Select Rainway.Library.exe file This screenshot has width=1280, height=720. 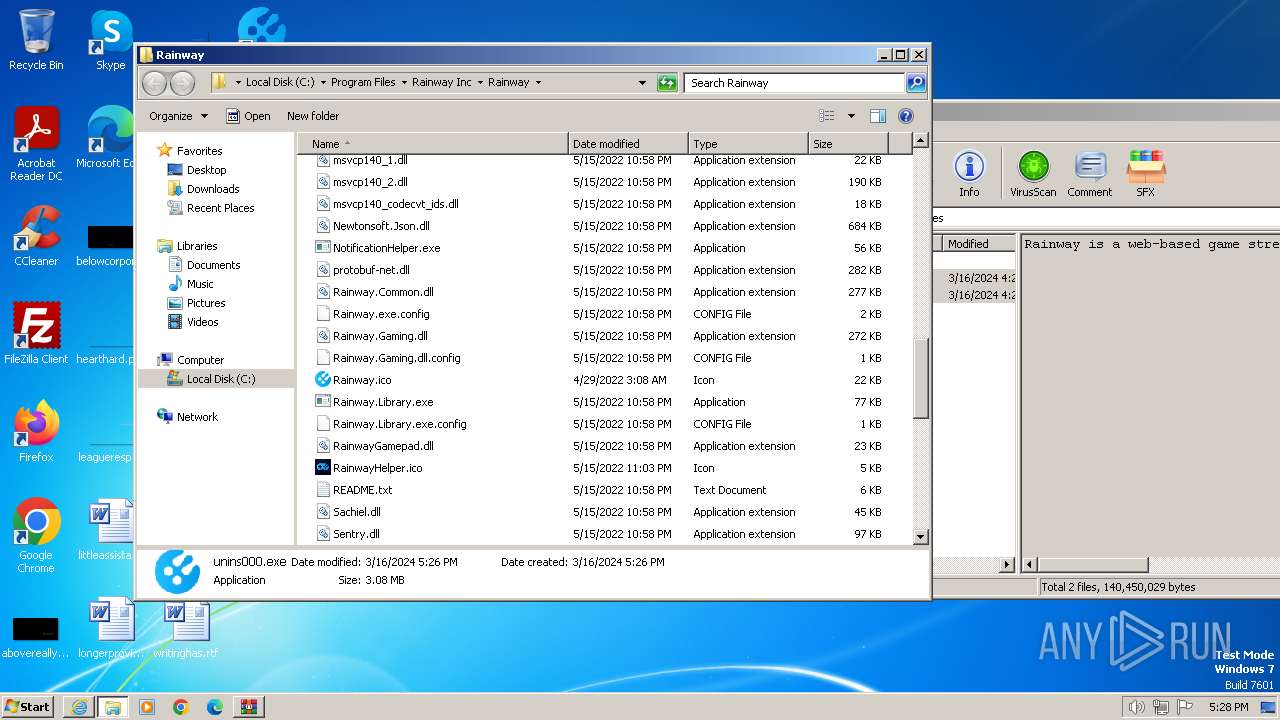tap(374, 402)
